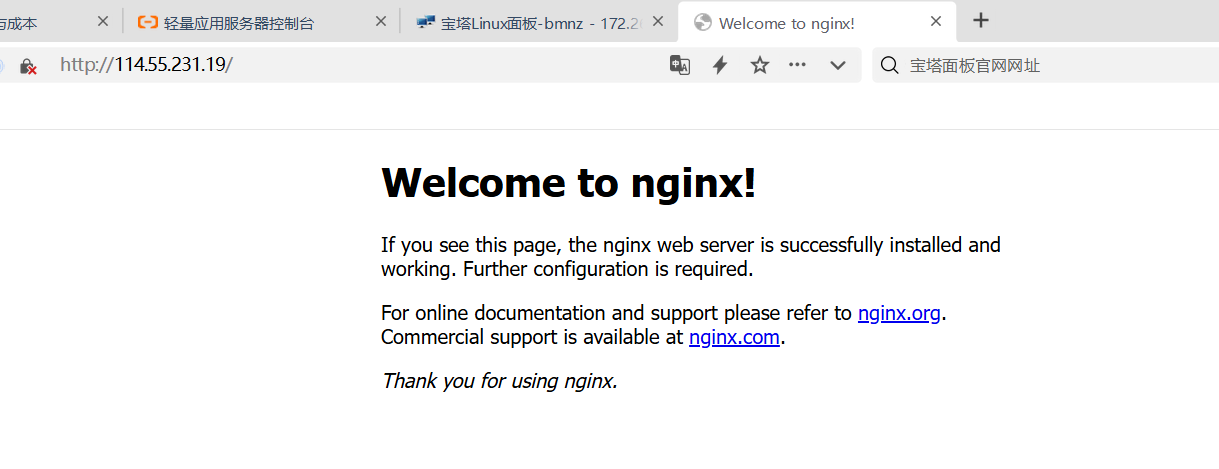Focus the search box 宝塔面板官网网址
Screen dimensions: 1219x469
point(1045,65)
